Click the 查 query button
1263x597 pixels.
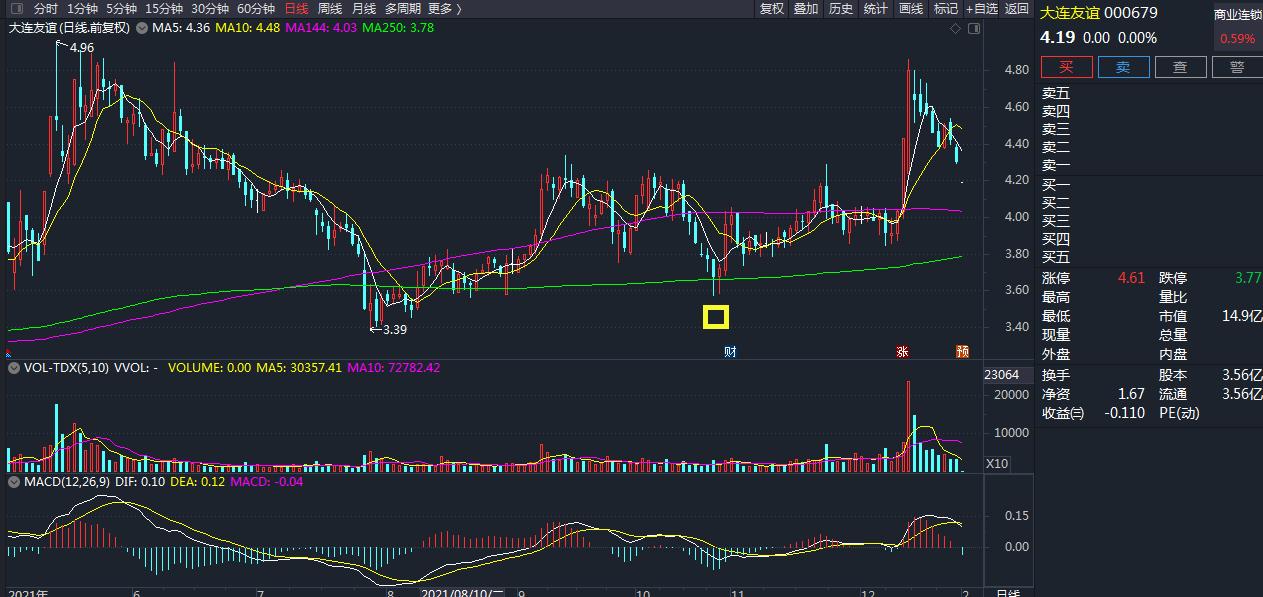coord(1180,67)
